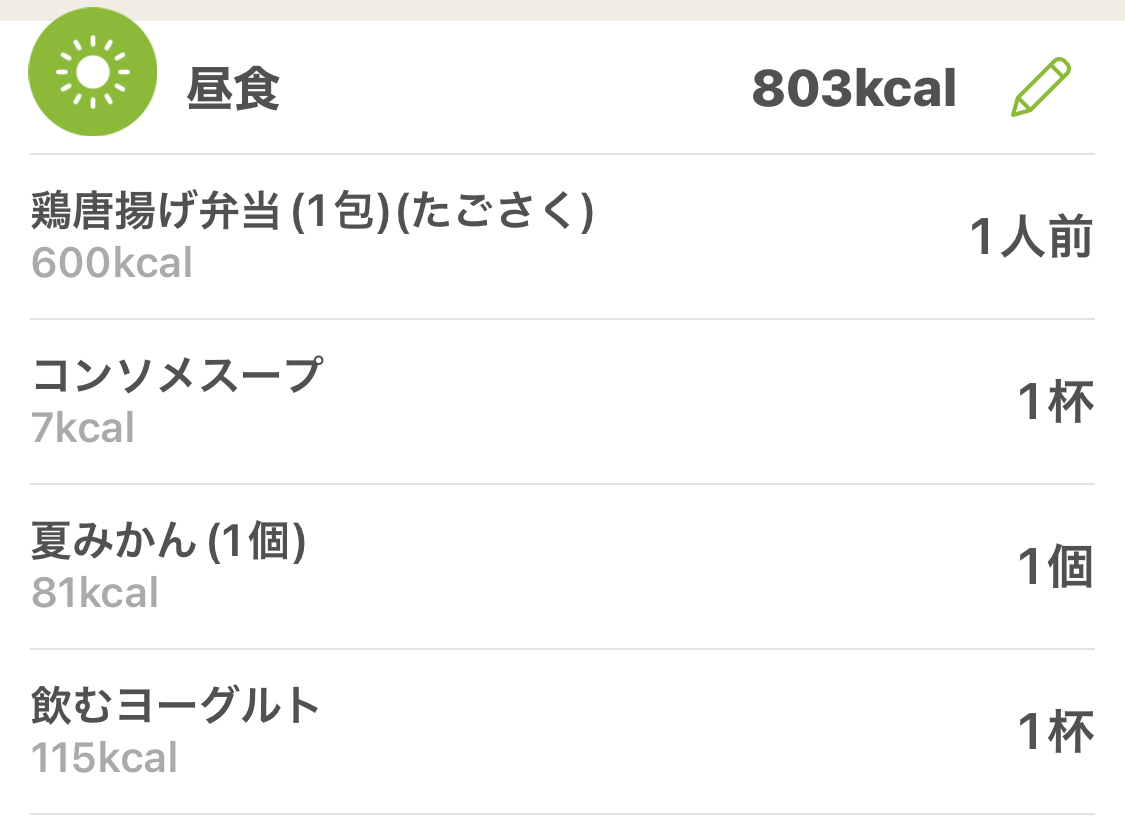Change the 1杯 amount for コンソメスープ
1125x833 pixels.
1056,401
